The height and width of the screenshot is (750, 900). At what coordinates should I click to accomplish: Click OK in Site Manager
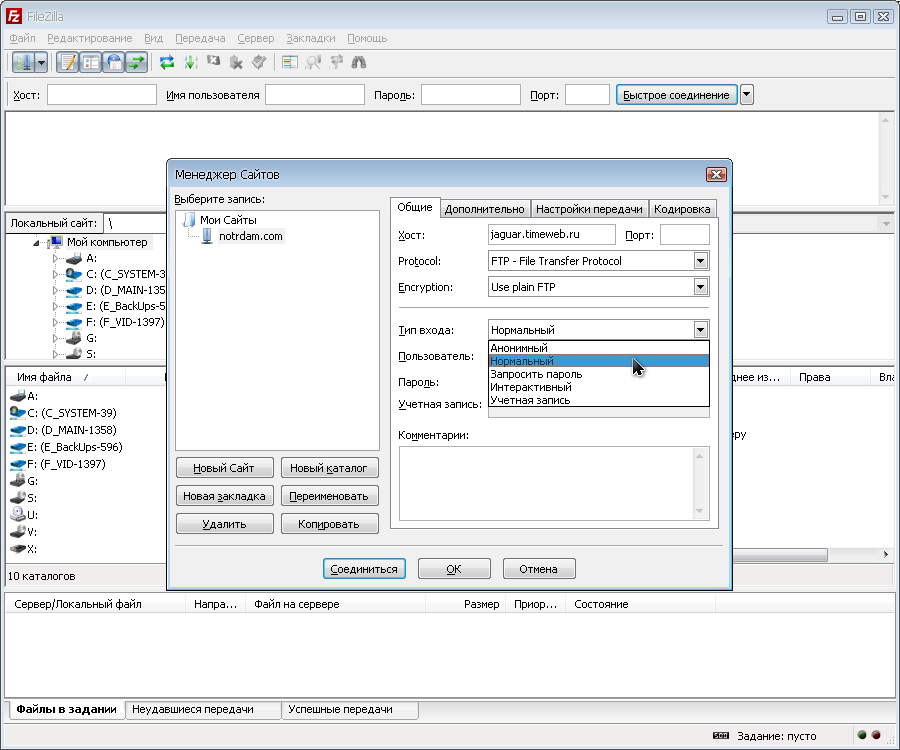click(454, 569)
